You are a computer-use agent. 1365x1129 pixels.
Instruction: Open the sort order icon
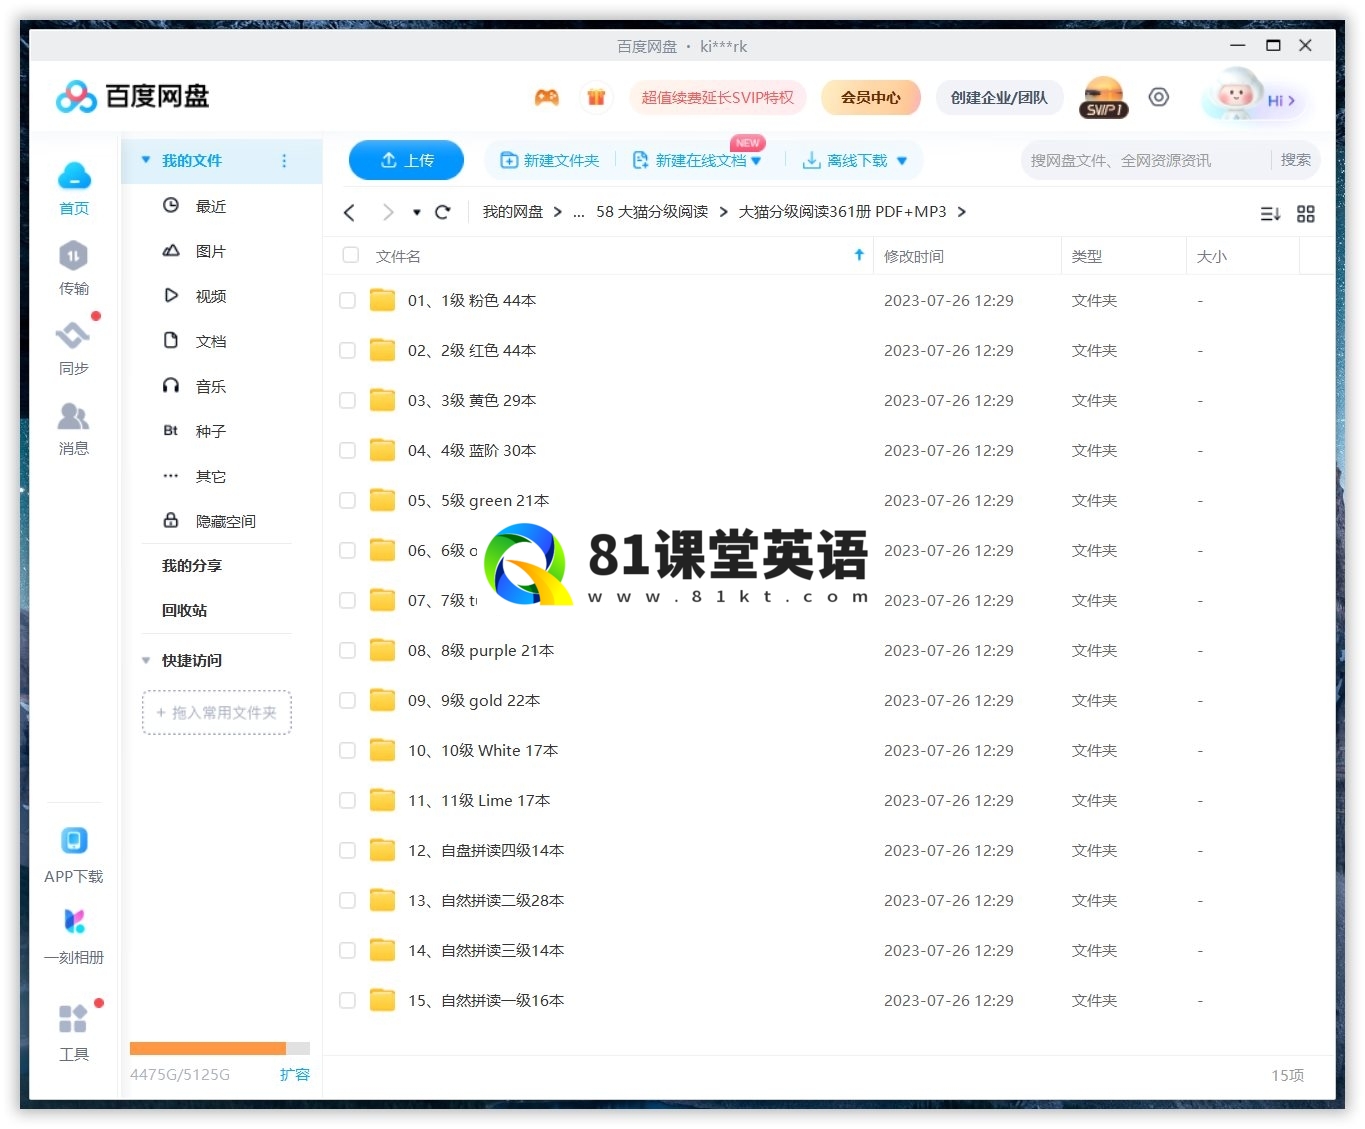point(1270,214)
